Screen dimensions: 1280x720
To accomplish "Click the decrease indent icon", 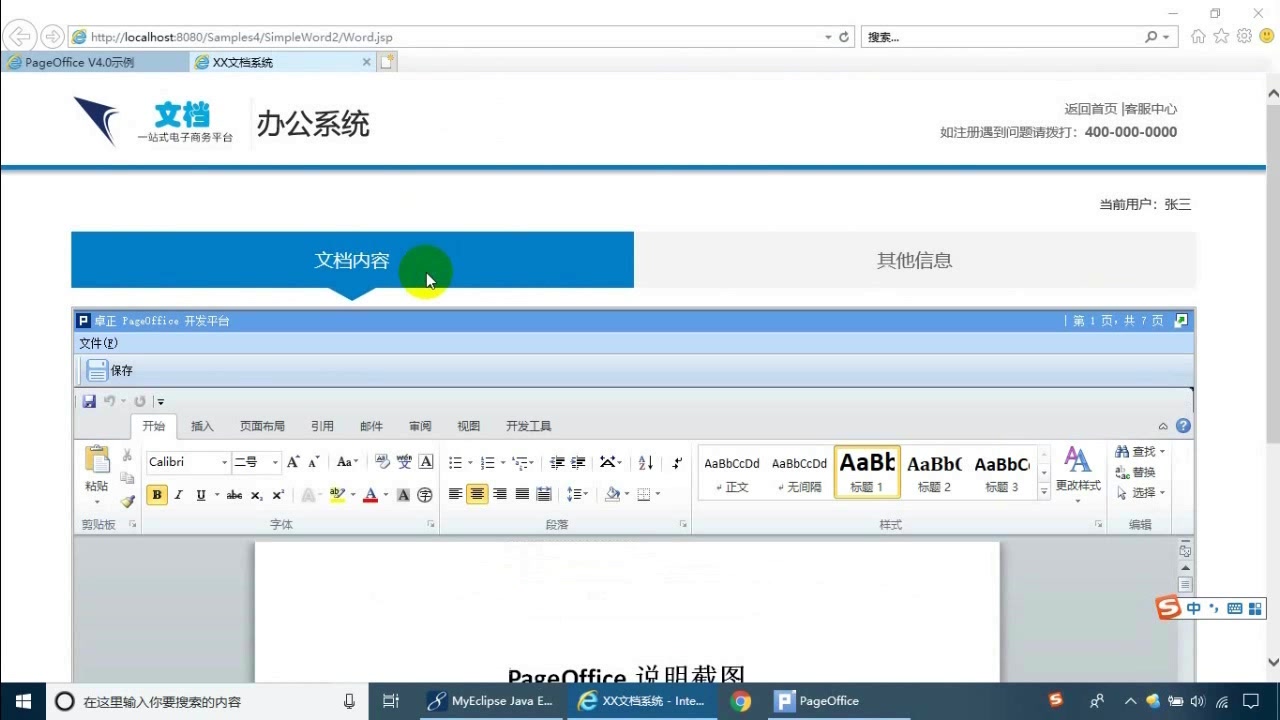I will tap(557, 462).
